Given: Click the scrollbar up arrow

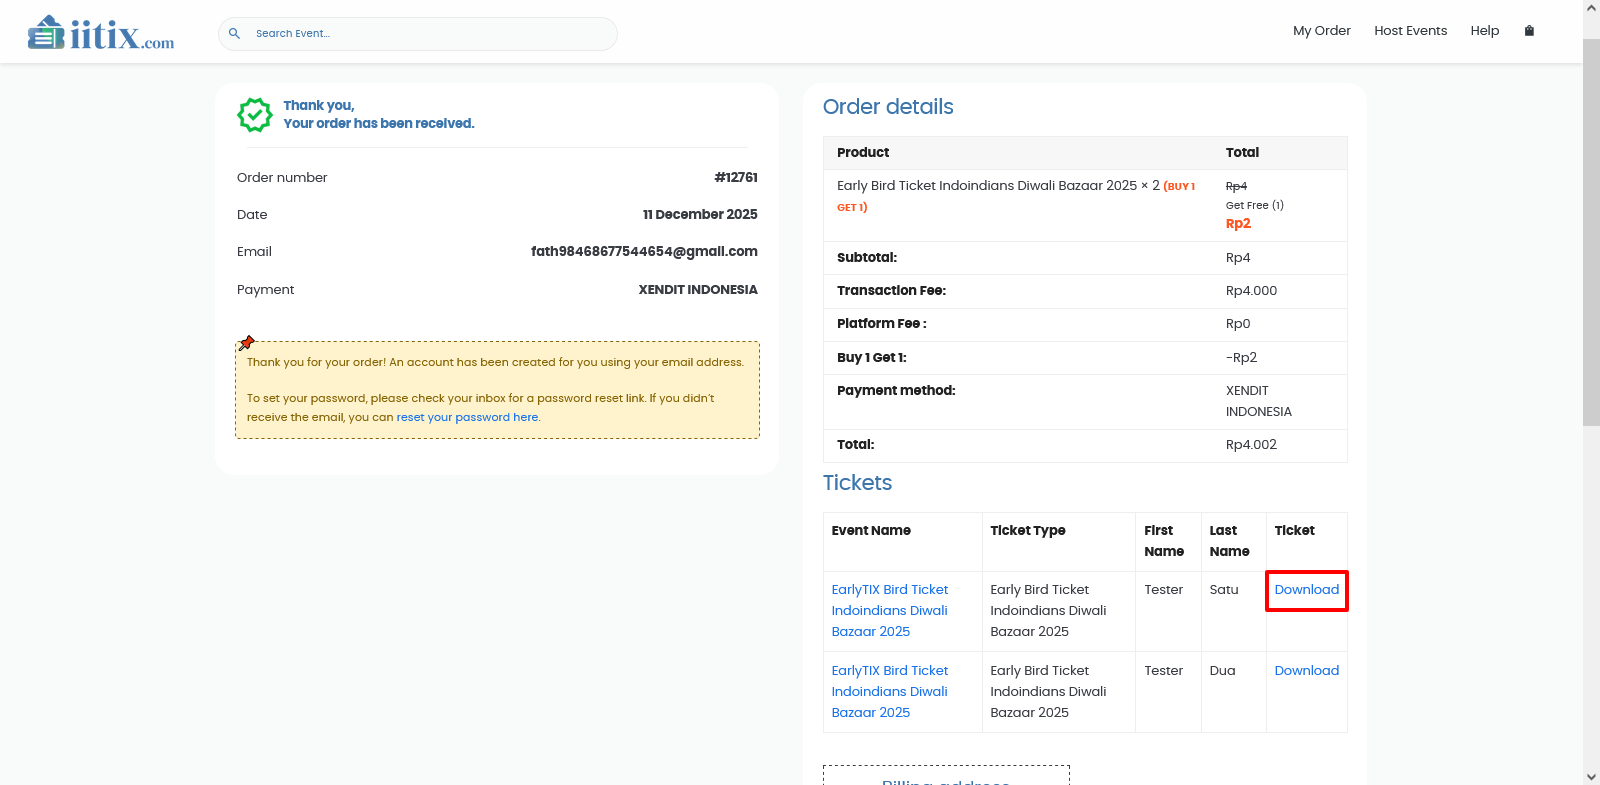Looking at the screenshot, I should [1591, 7].
